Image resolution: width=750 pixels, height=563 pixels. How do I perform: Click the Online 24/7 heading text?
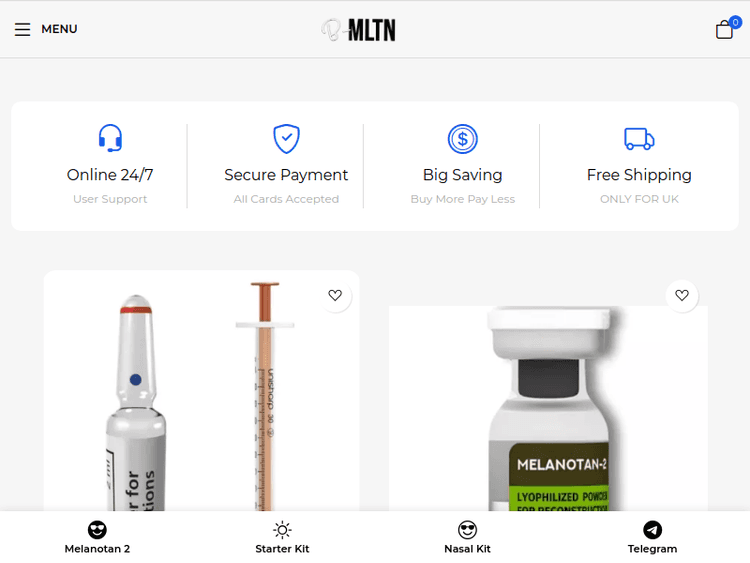click(110, 175)
